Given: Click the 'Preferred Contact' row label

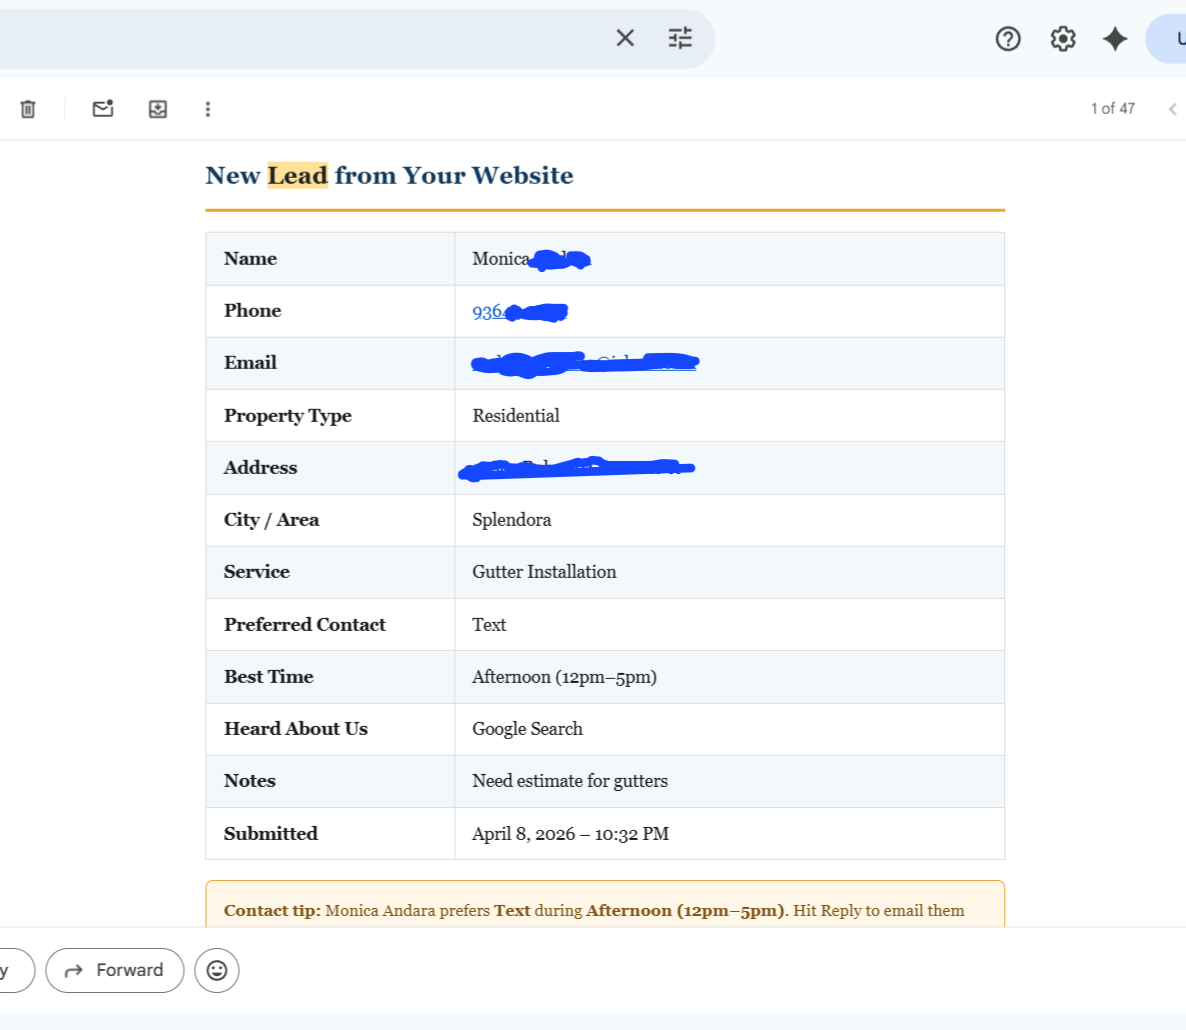Looking at the screenshot, I should click(x=305, y=625).
